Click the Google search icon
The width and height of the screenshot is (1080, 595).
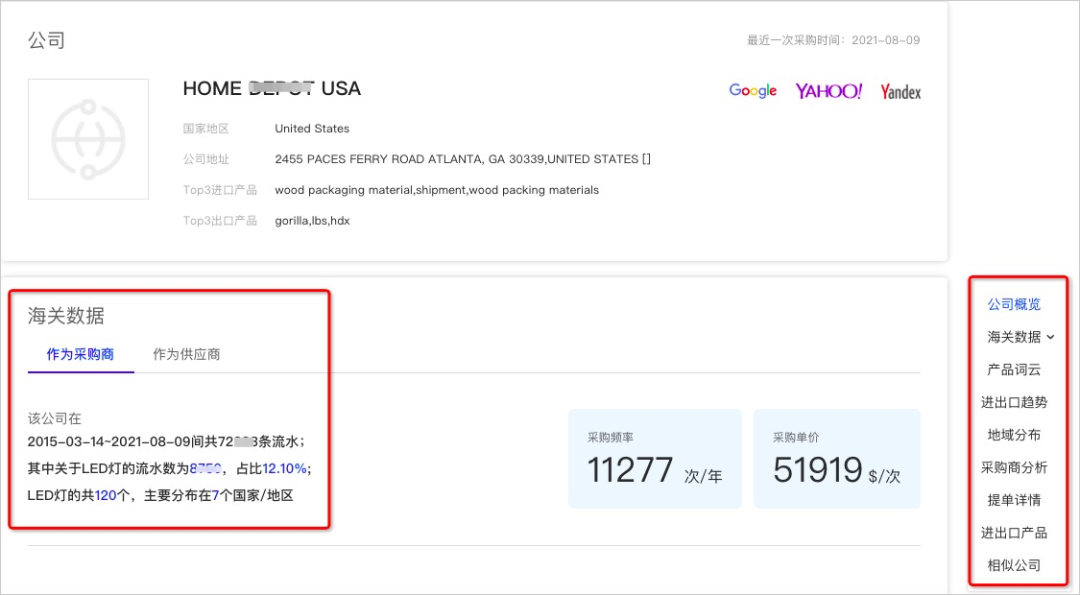pyautogui.click(x=752, y=90)
